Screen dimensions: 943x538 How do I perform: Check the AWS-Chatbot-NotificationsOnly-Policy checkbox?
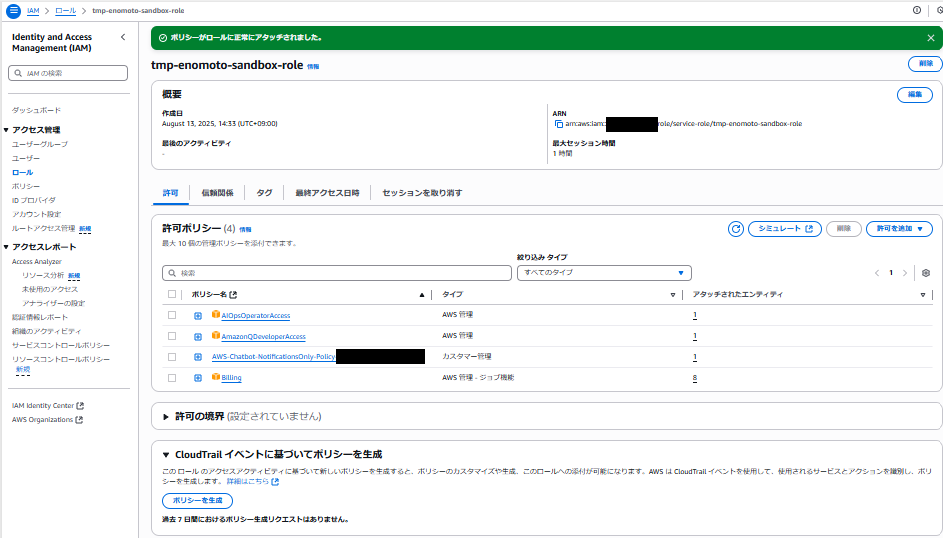tap(172, 357)
